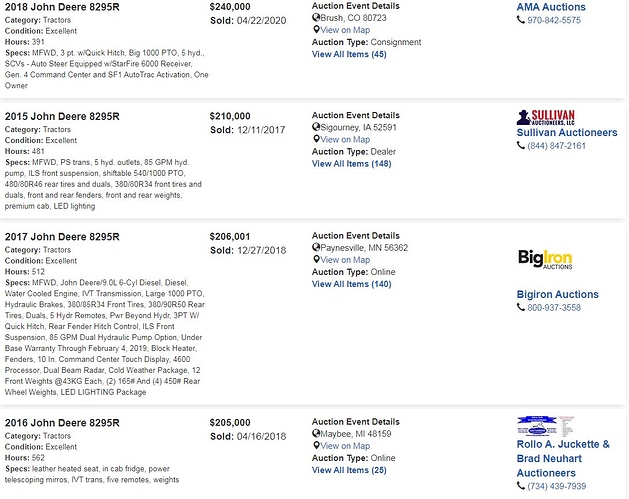Click phone icon next to (734) 439-7939
The width and height of the screenshot is (629, 499).
click(521, 486)
